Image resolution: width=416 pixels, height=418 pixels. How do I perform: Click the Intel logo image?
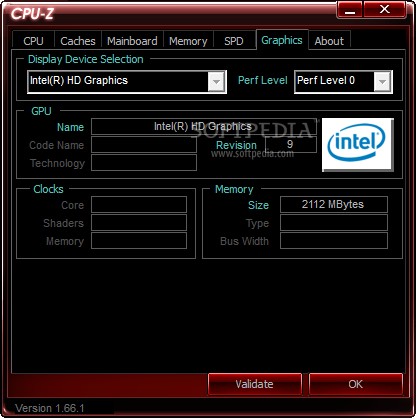tap(358, 145)
